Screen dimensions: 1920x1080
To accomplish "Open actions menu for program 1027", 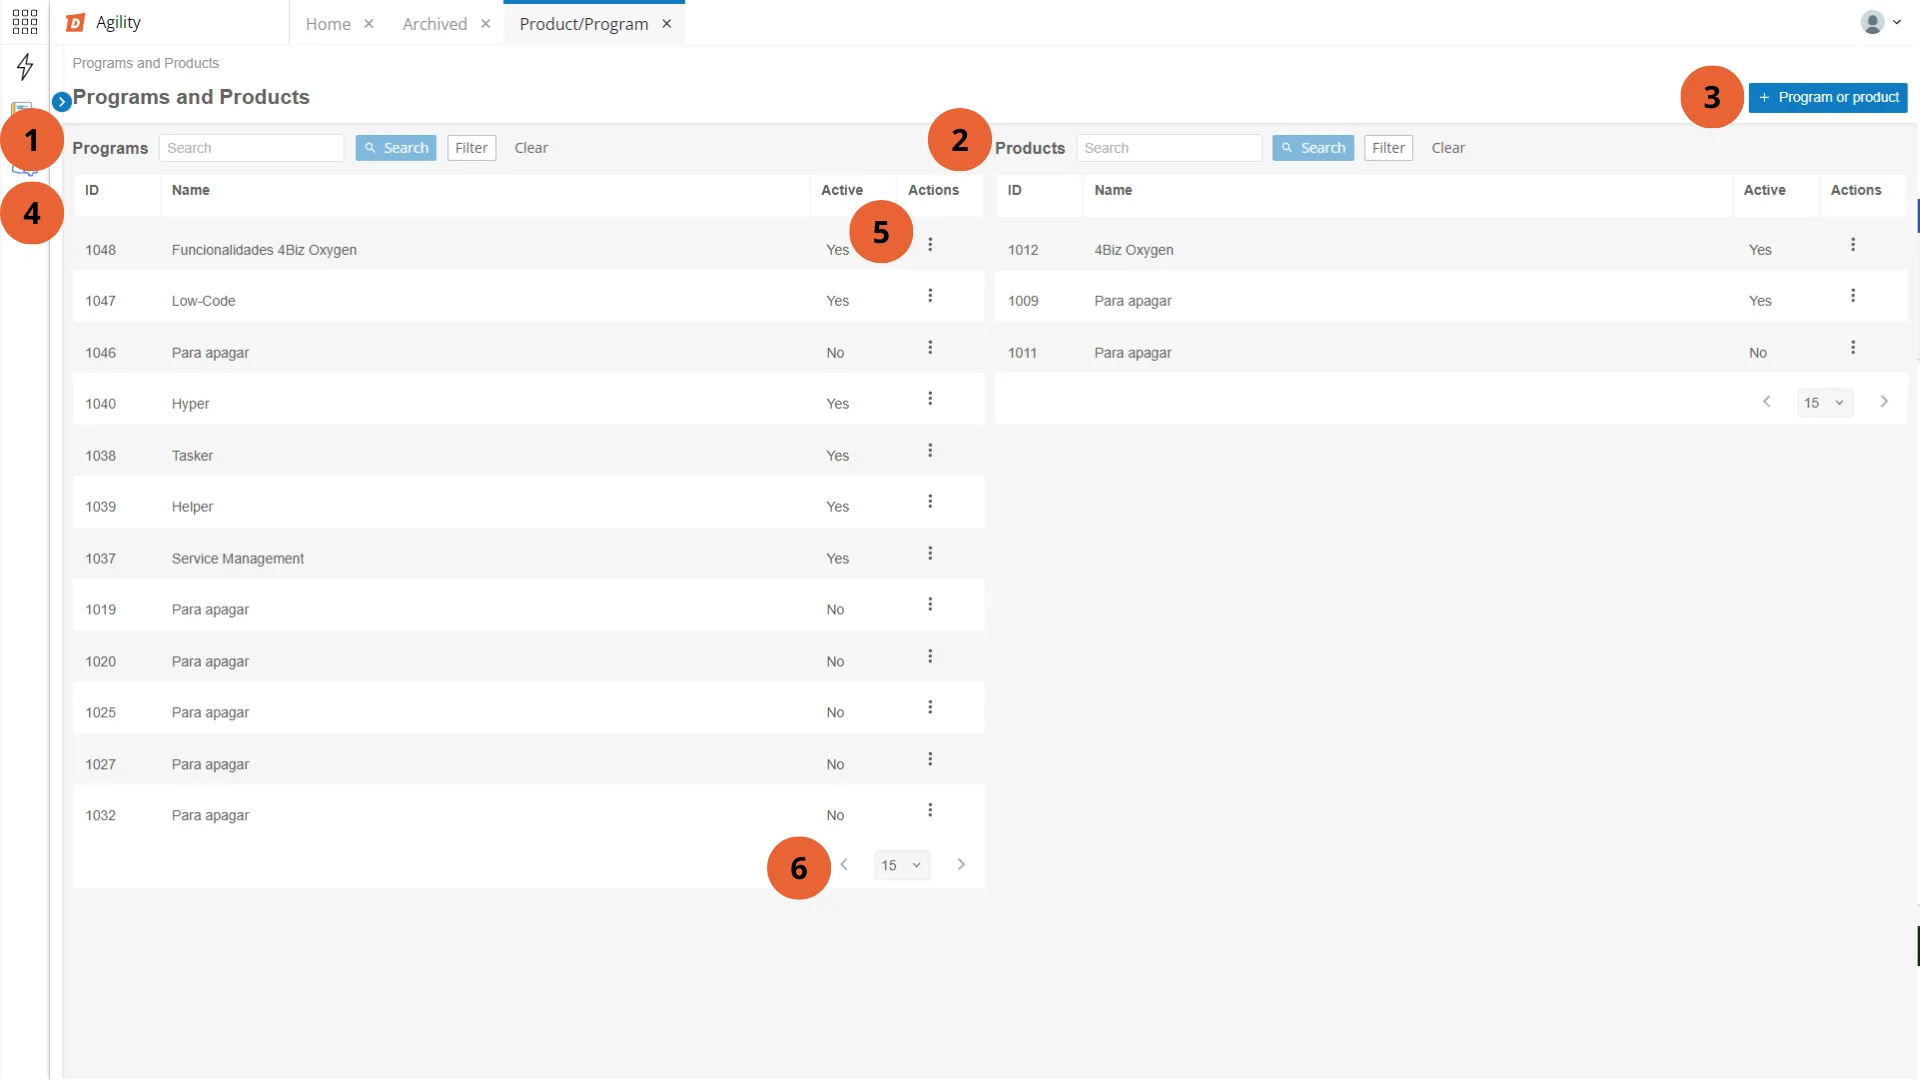I will 930,760.
